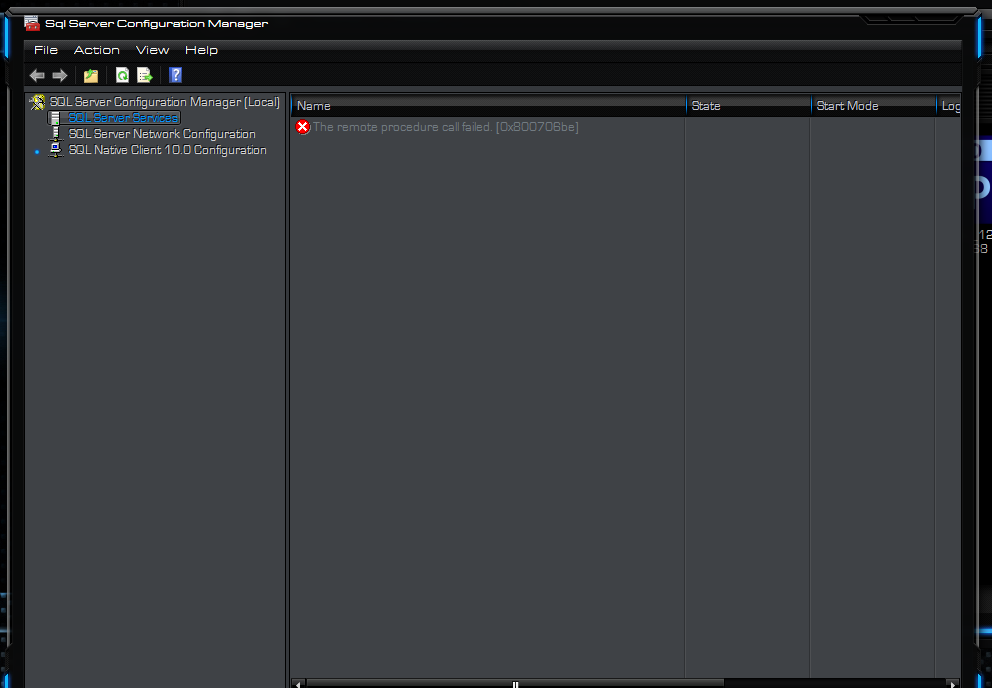Click the Forward arrow toolbar icon
Screen dimensions: 992x688
[60, 75]
